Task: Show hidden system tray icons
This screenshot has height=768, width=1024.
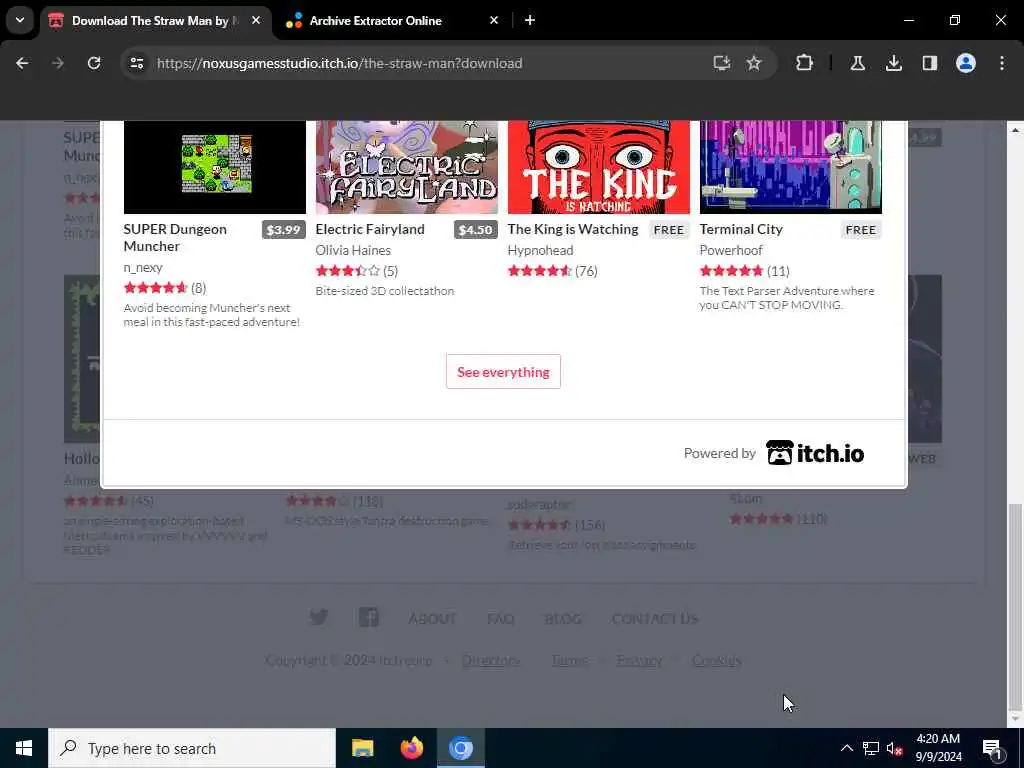Action: tap(846, 748)
